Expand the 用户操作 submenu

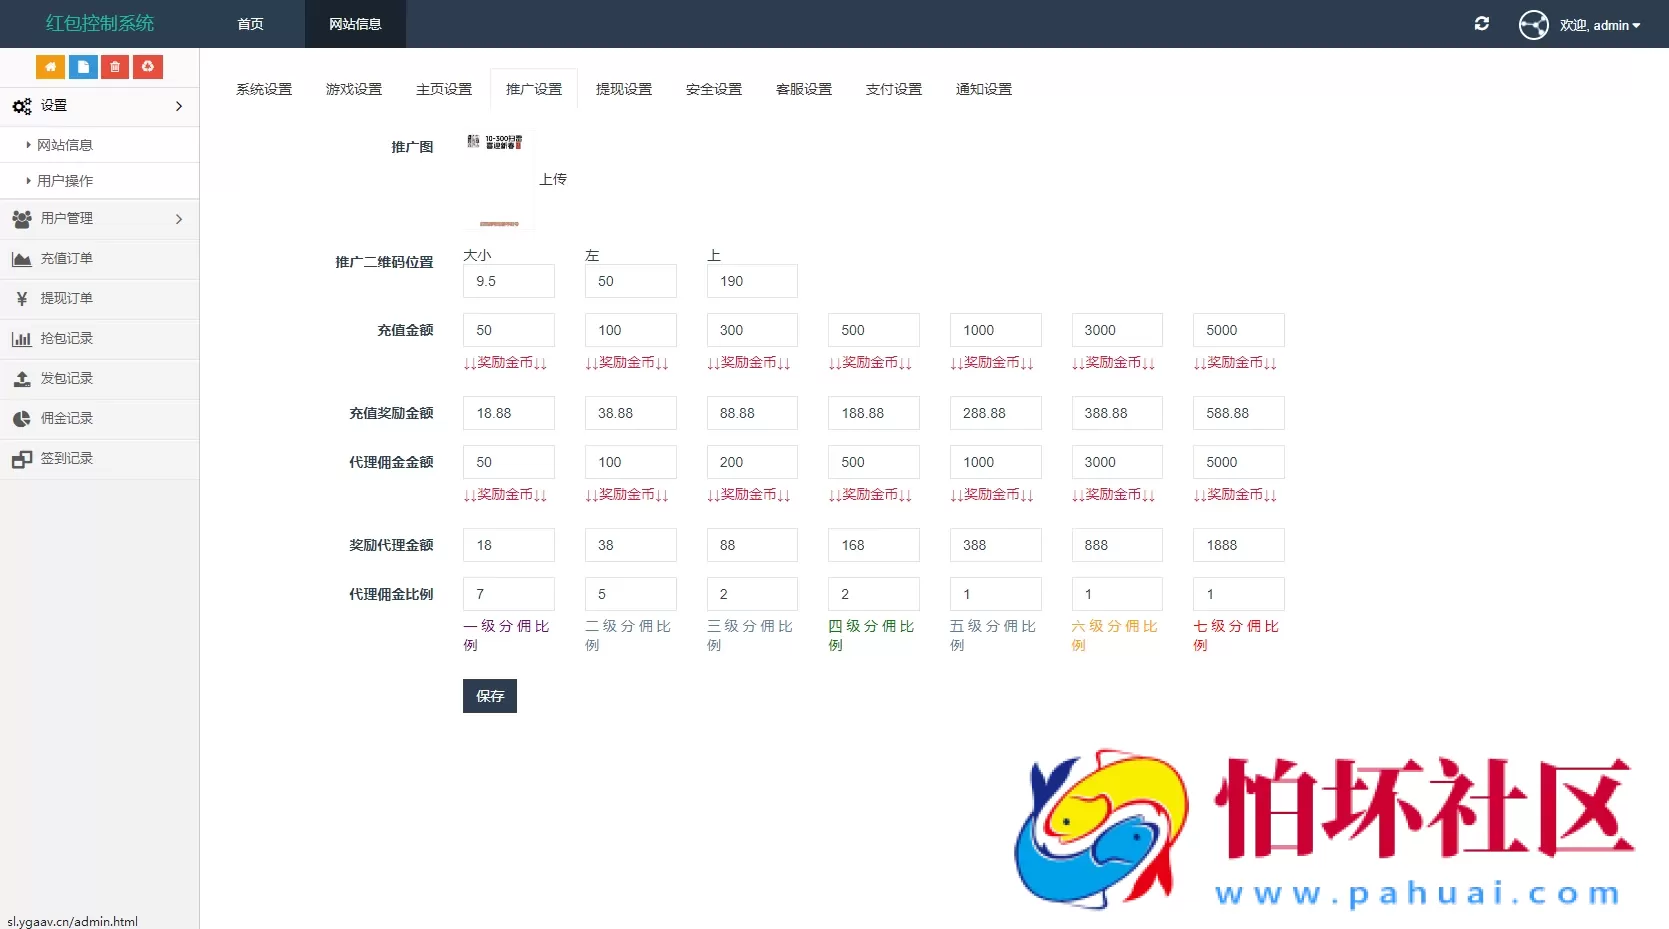[x=68, y=180]
